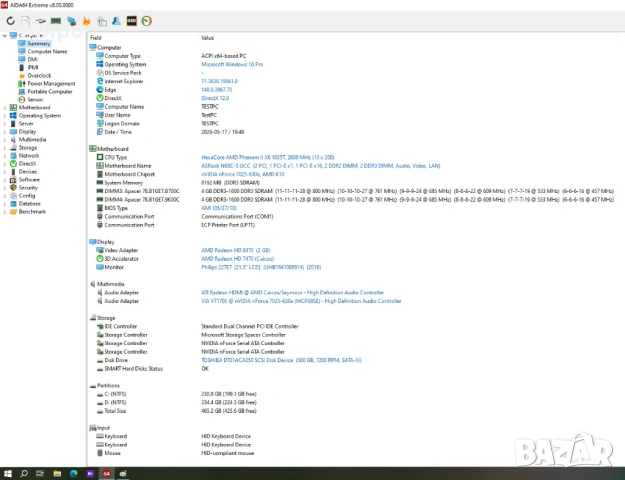Expand the Security tree node arrow

[5, 187]
